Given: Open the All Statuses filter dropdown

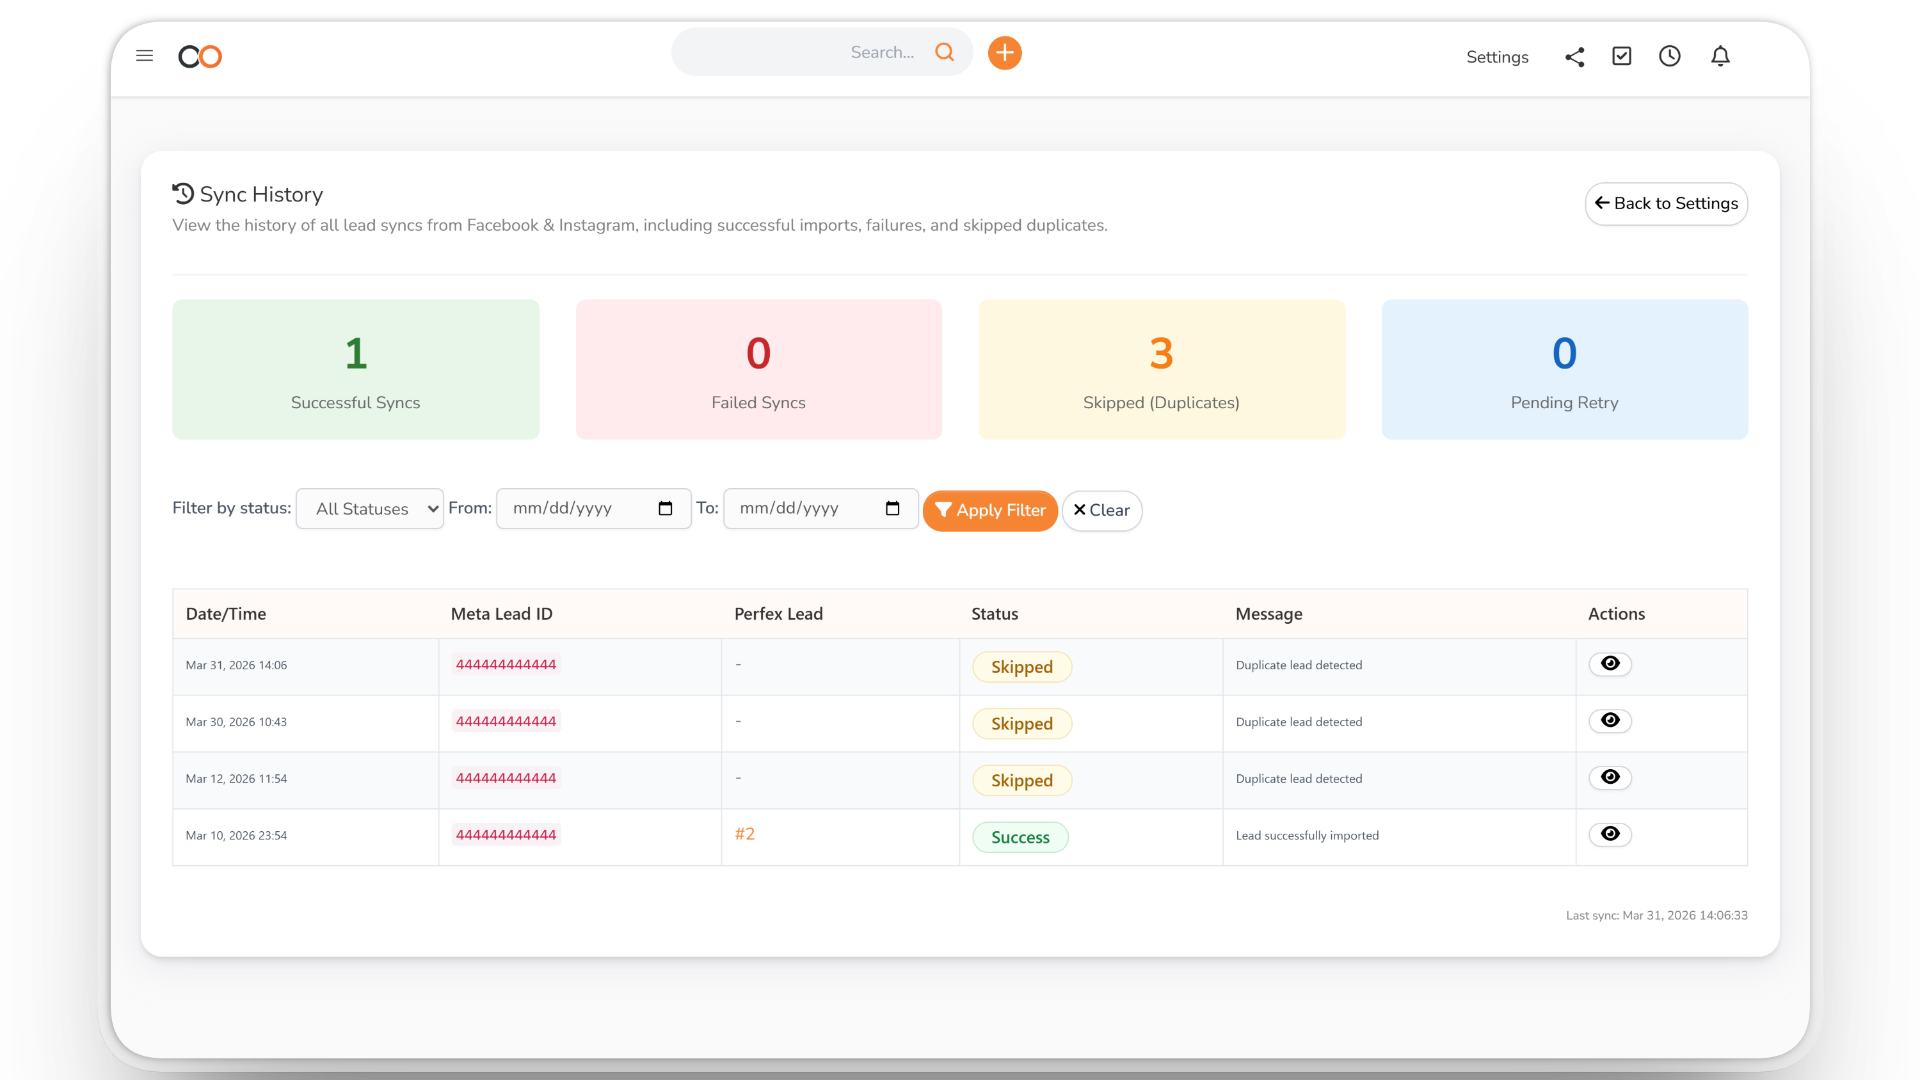Looking at the screenshot, I should (x=369, y=508).
